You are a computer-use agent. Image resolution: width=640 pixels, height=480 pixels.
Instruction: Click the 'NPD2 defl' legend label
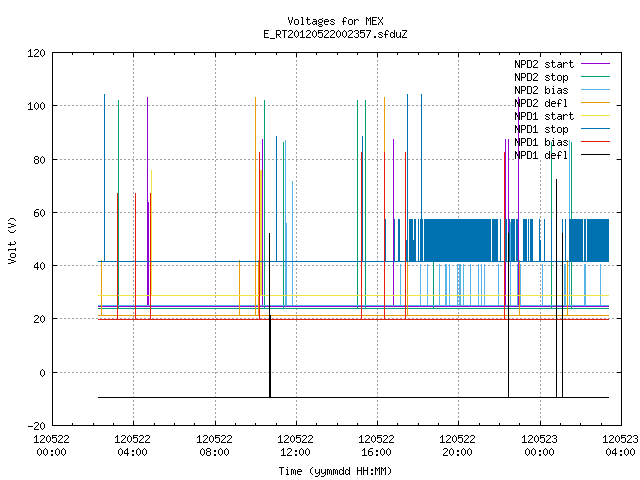[541, 103]
